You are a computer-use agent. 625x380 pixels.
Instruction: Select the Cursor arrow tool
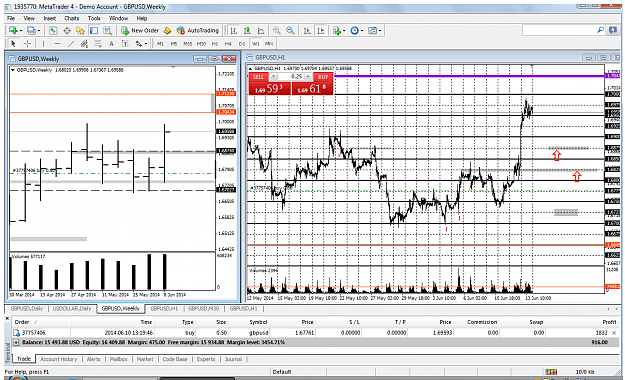click(x=13, y=43)
